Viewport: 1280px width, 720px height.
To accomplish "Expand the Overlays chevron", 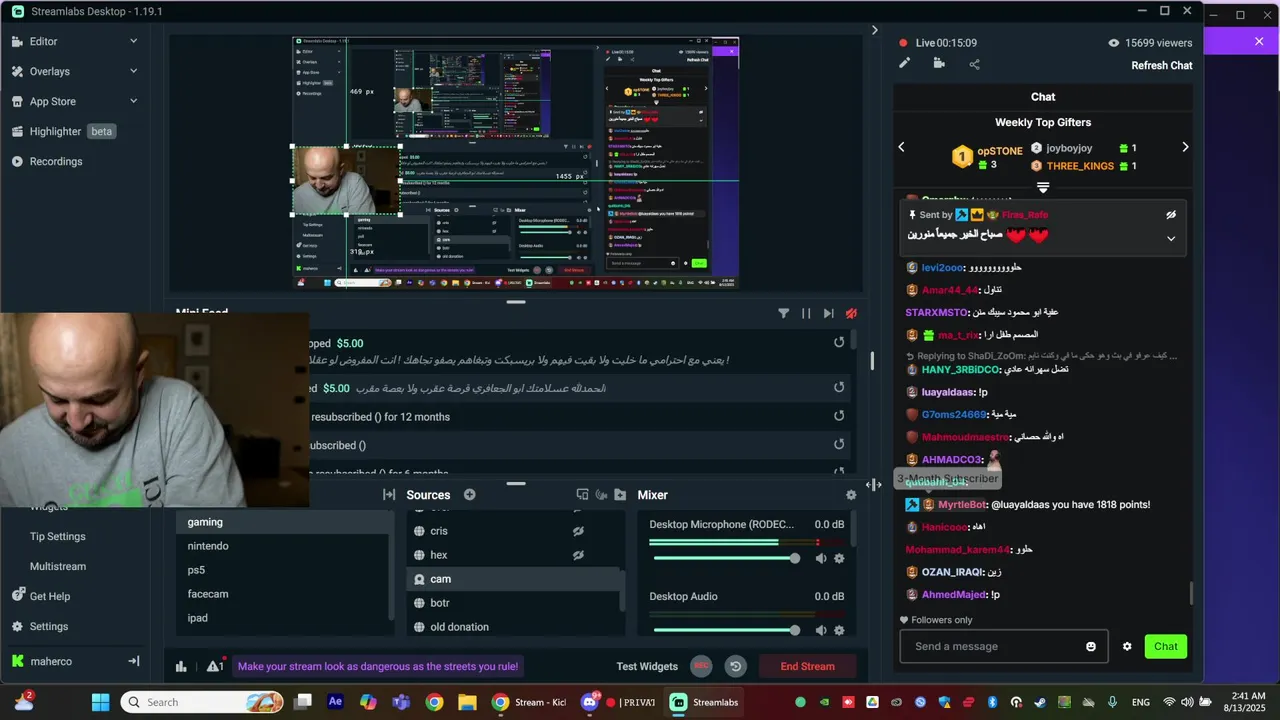I will pos(134,71).
